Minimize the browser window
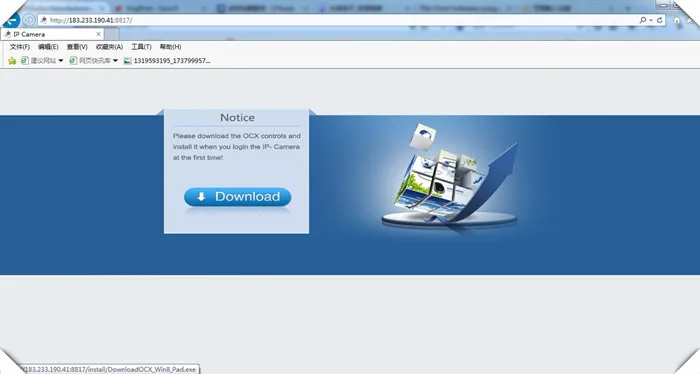This screenshot has width=700, height=374. pyautogui.click(x=663, y=4)
